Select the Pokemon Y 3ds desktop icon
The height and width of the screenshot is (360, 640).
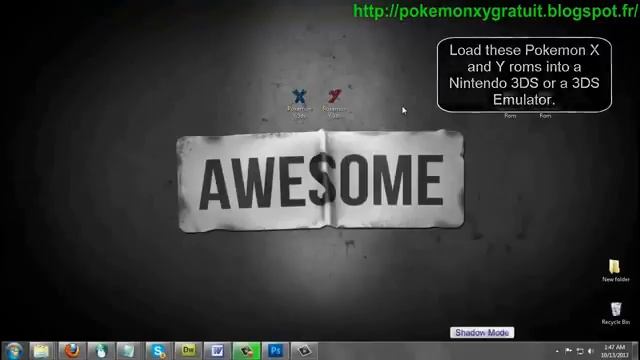(334, 104)
